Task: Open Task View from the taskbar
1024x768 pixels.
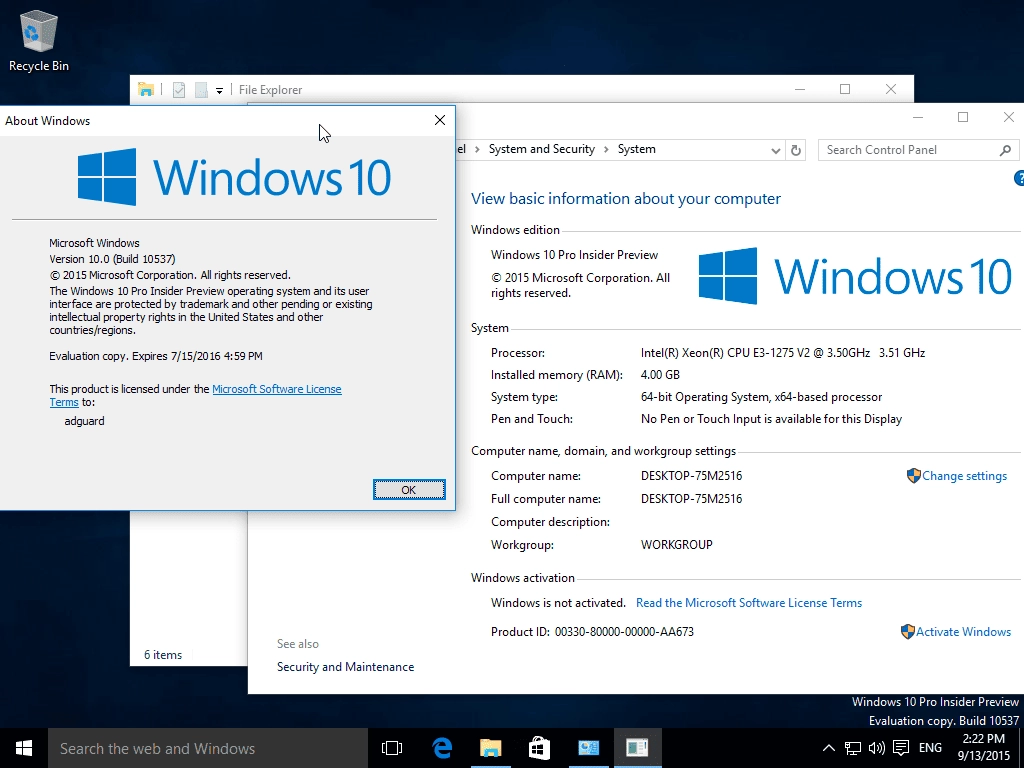Action: tap(392, 748)
